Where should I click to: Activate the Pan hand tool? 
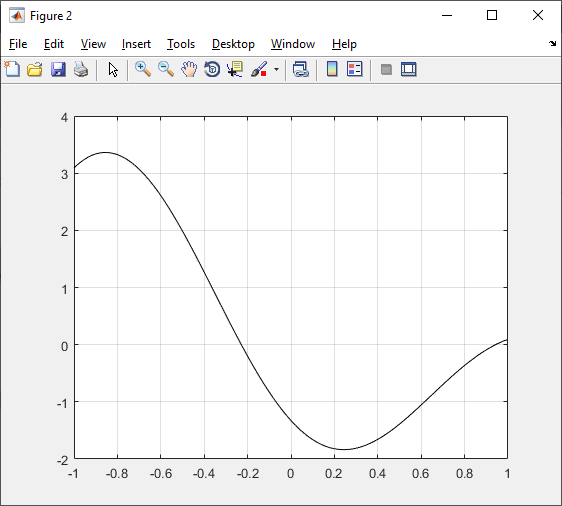pyautogui.click(x=189, y=69)
